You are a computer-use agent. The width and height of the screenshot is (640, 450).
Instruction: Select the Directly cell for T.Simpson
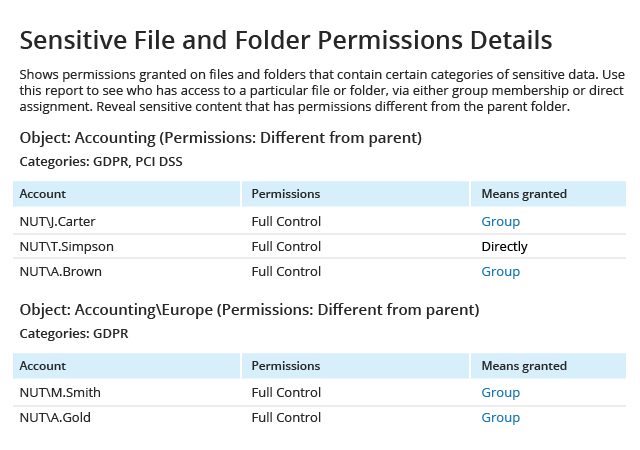click(504, 247)
